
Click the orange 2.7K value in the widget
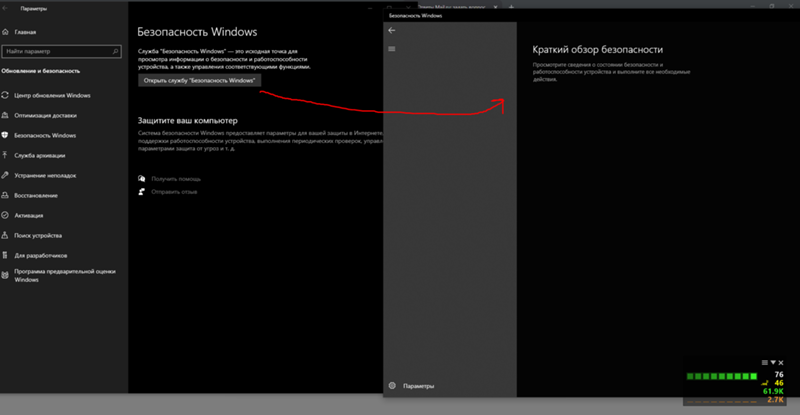click(775, 399)
